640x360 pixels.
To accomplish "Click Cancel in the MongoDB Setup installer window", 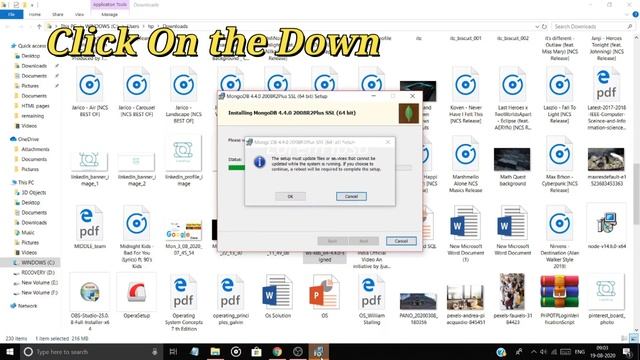I will point(401,241).
